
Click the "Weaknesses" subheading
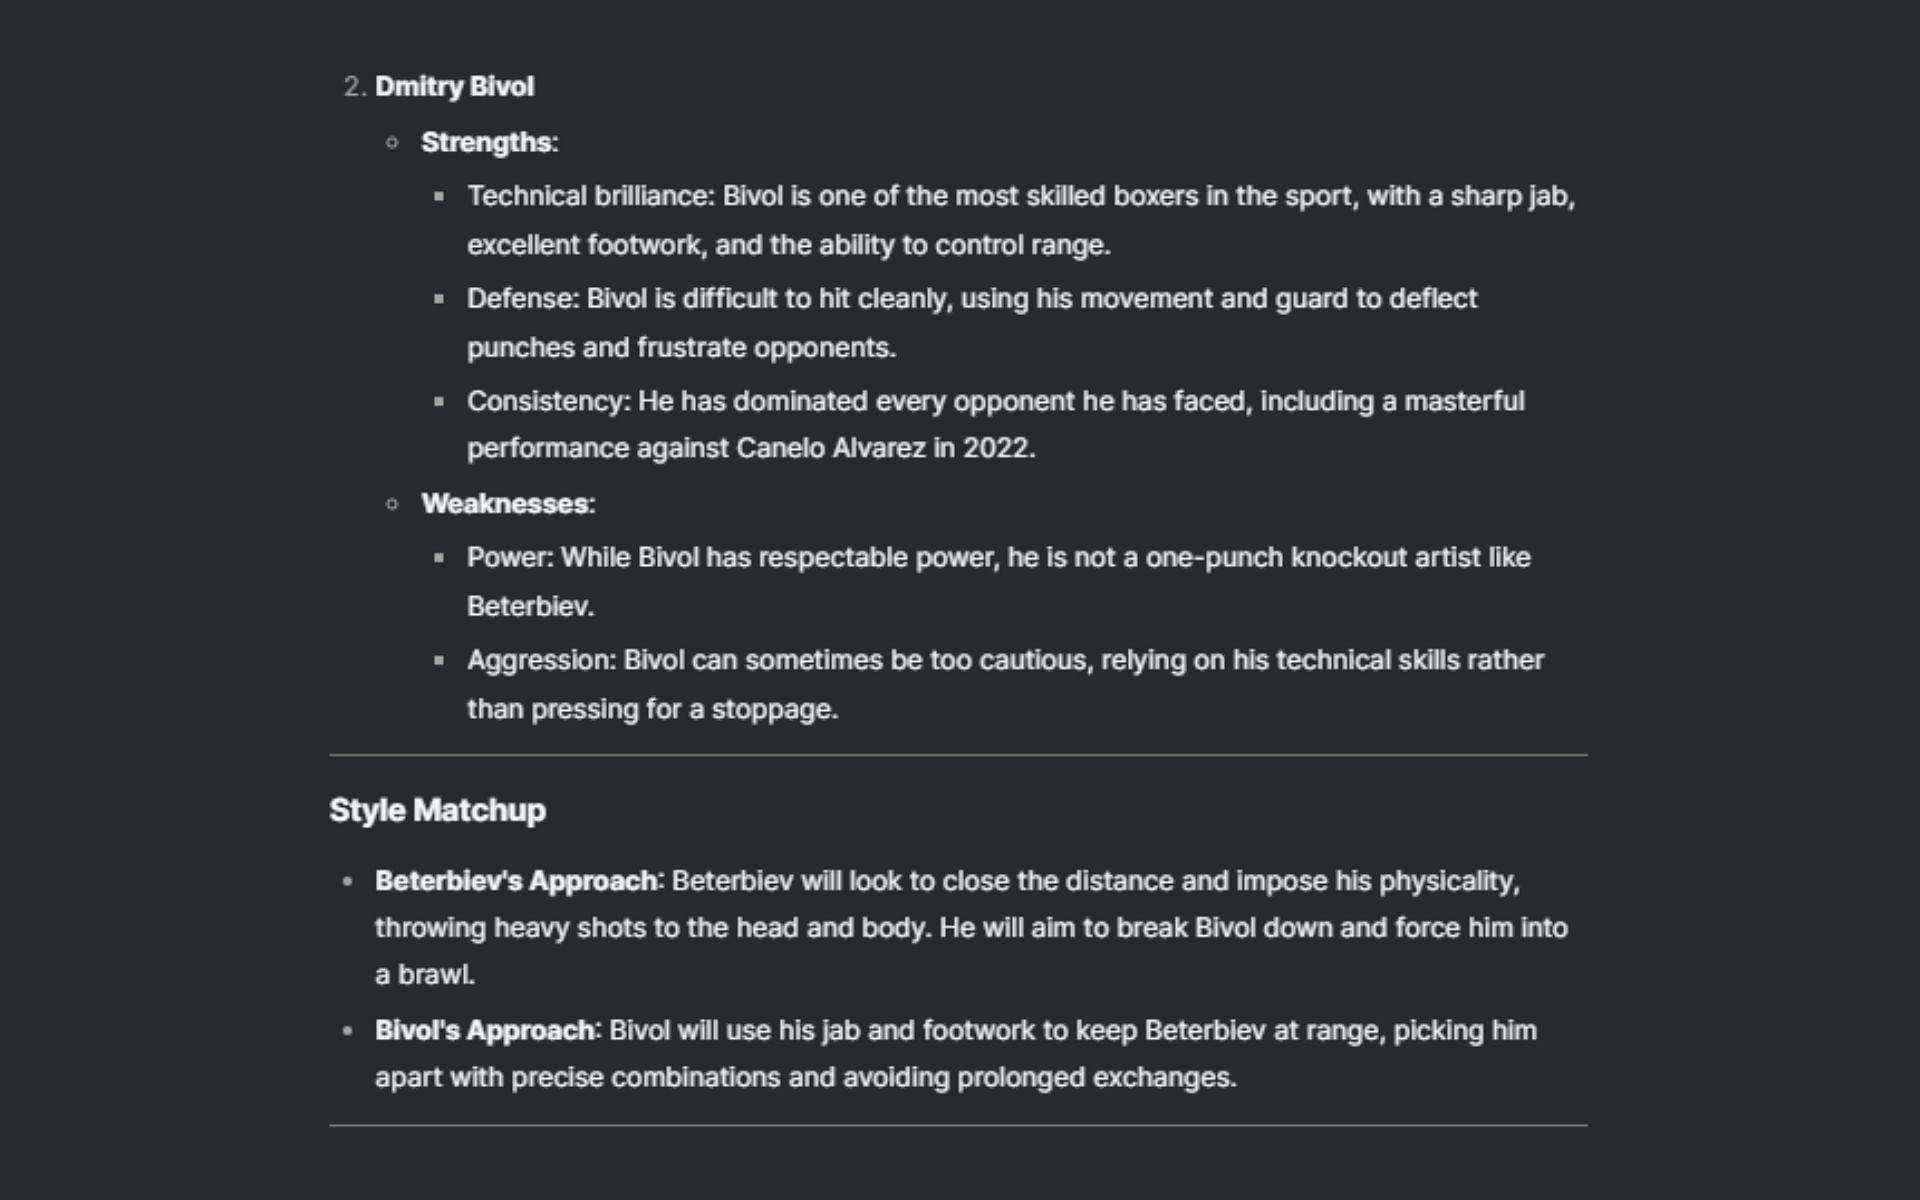point(505,504)
